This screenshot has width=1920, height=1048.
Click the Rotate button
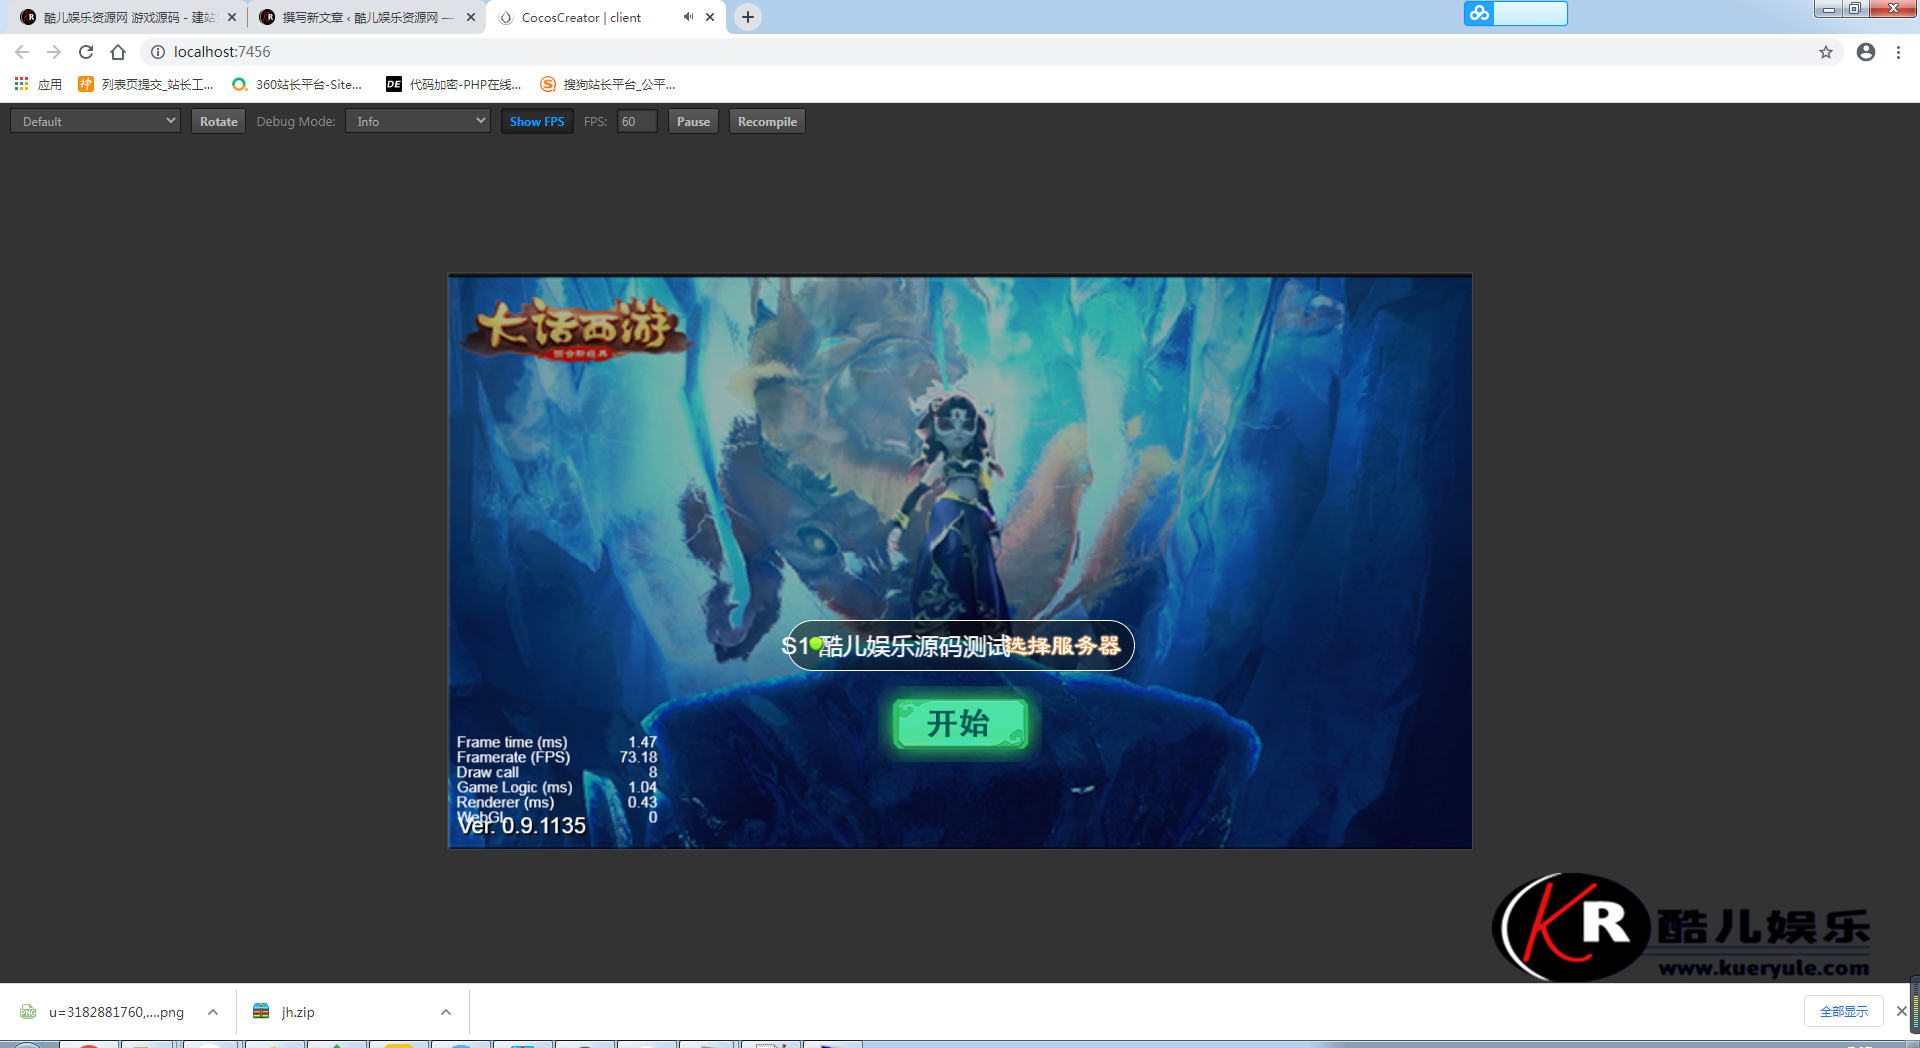click(218, 121)
